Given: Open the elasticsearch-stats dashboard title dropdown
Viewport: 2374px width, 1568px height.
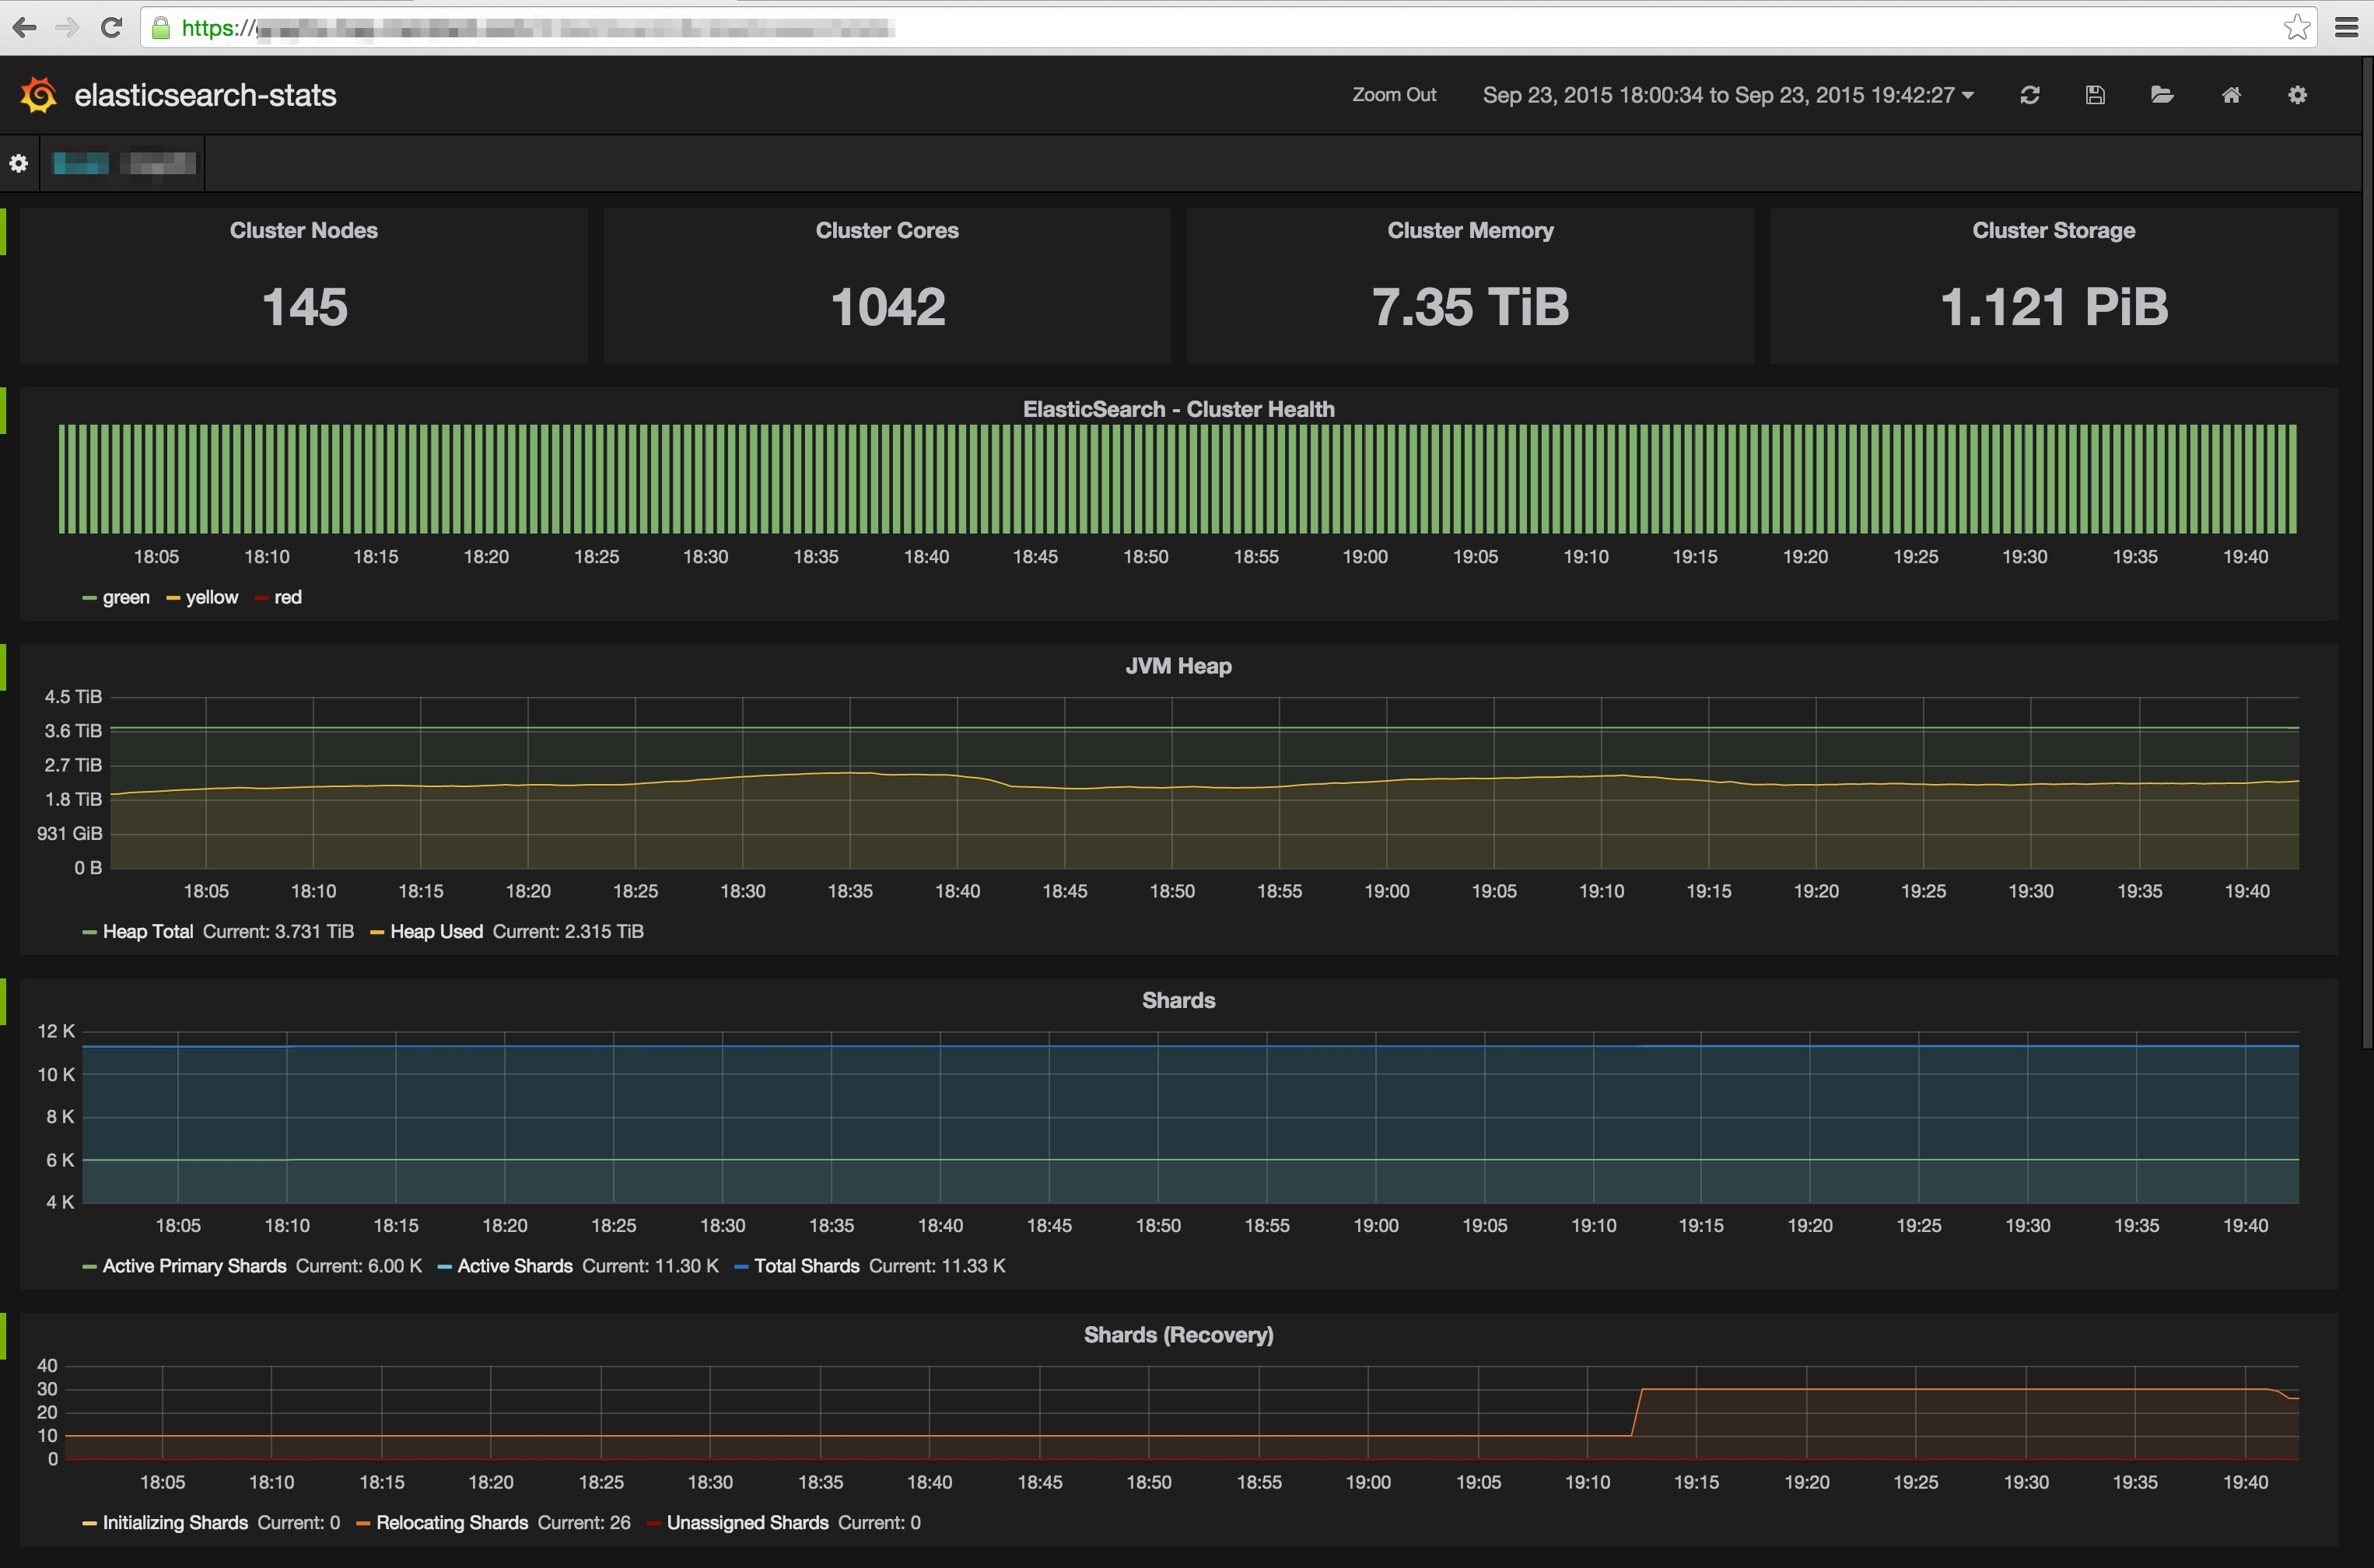Looking at the screenshot, I should click(x=205, y=95).
